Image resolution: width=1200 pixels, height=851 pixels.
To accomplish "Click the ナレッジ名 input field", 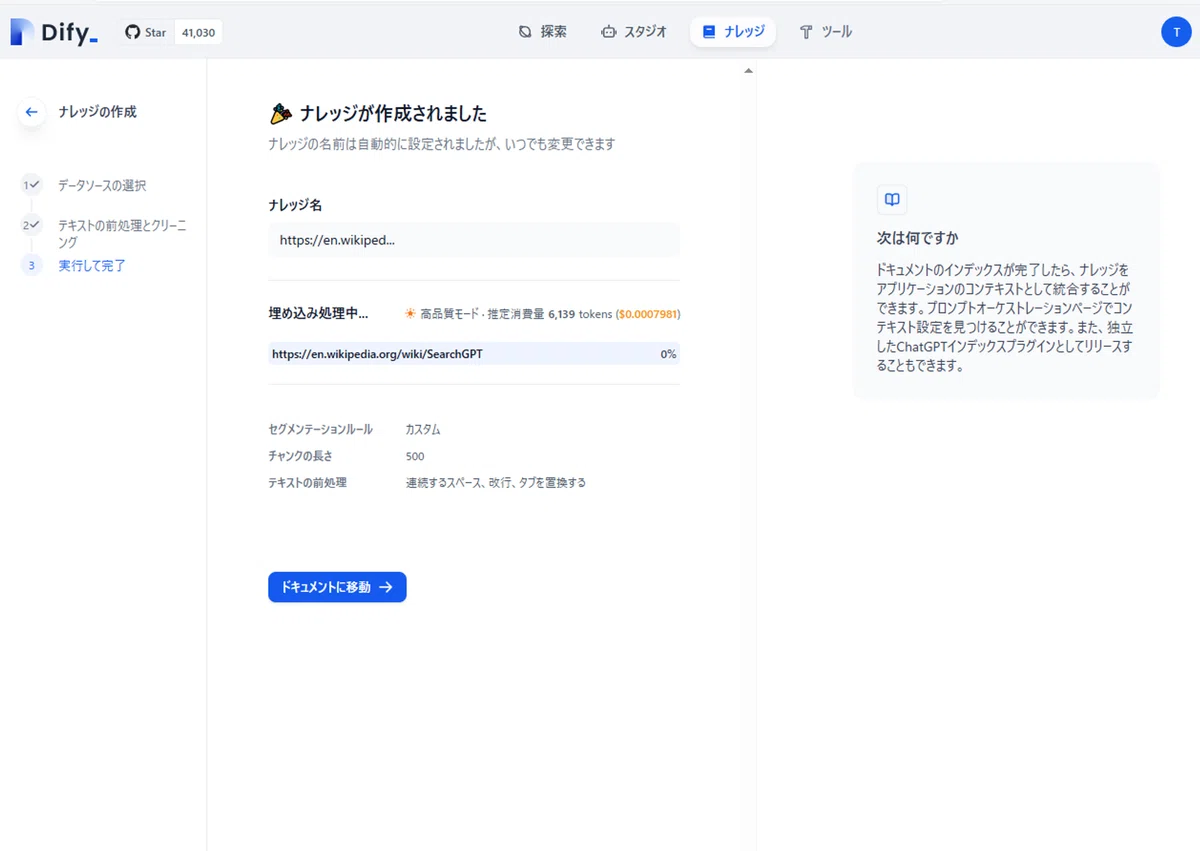I will tap(474, 240).
